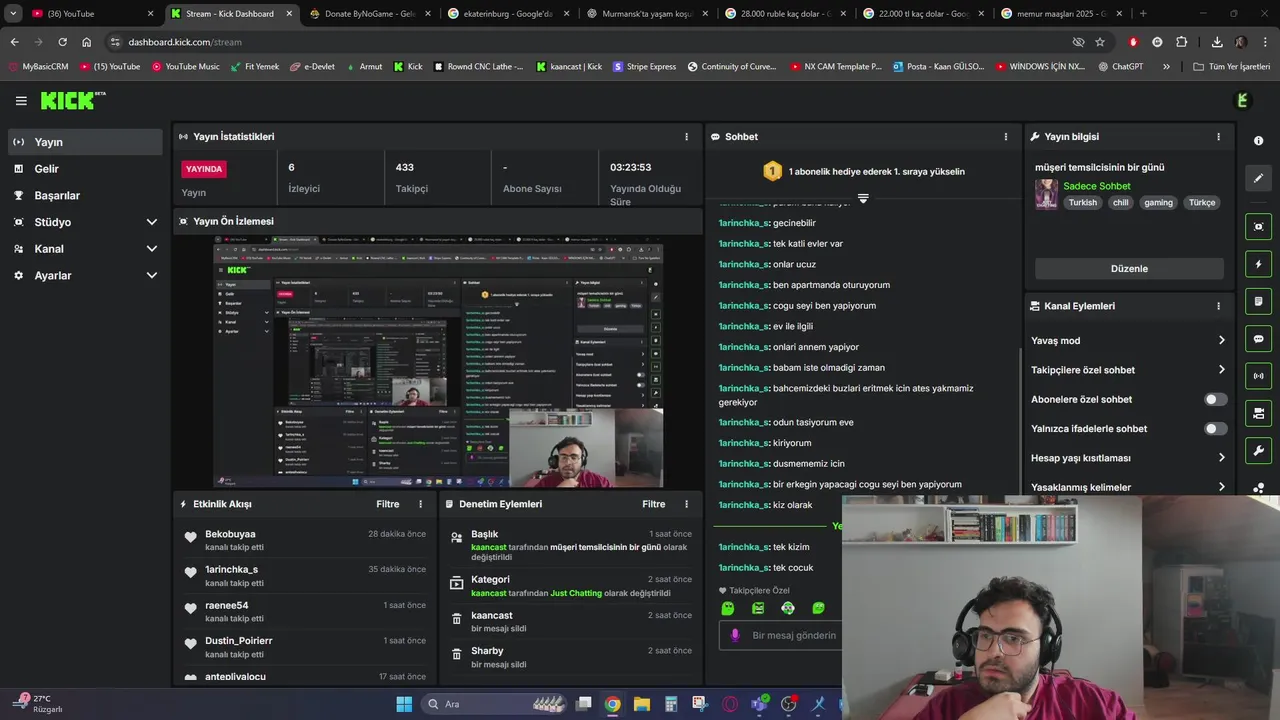
Task: Click the stream preview thumbnail
Action: click(x=438, y=362)
